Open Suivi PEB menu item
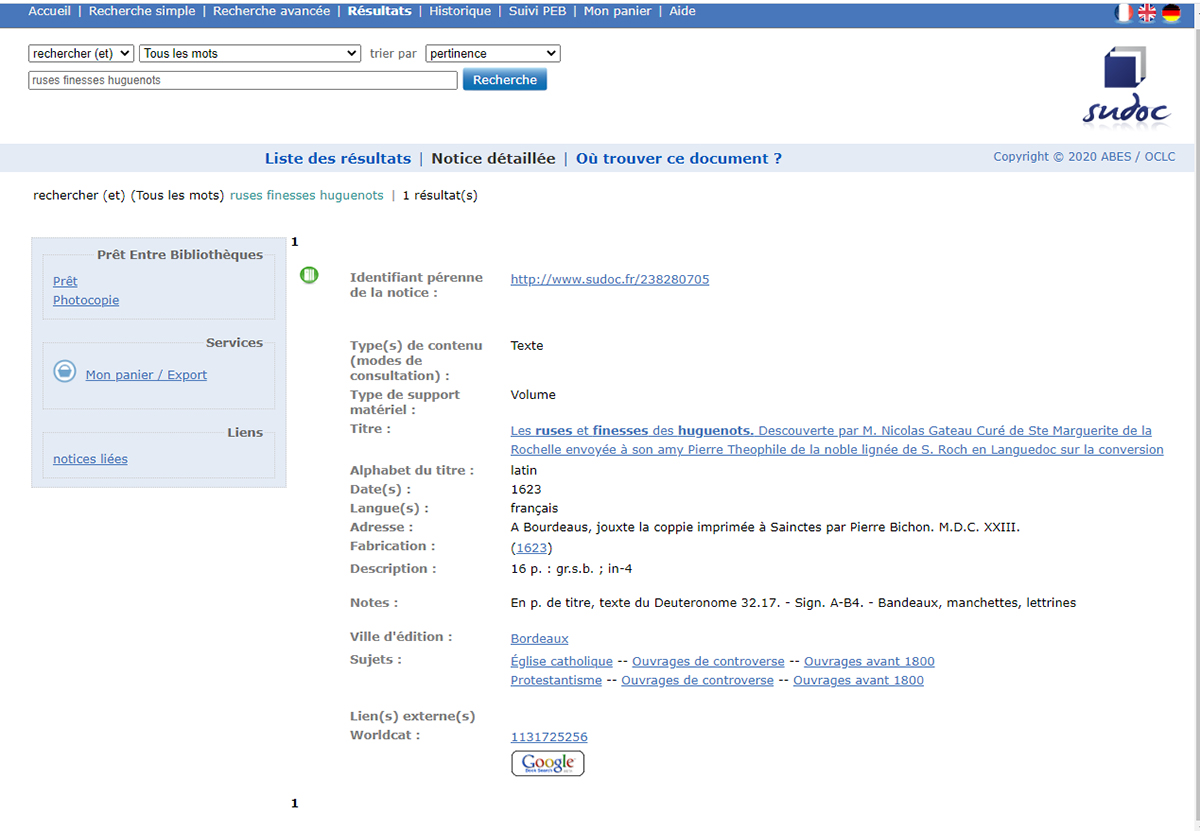Screen dimensions: 1200x831 pyautogui.click(x=537, y=11)
